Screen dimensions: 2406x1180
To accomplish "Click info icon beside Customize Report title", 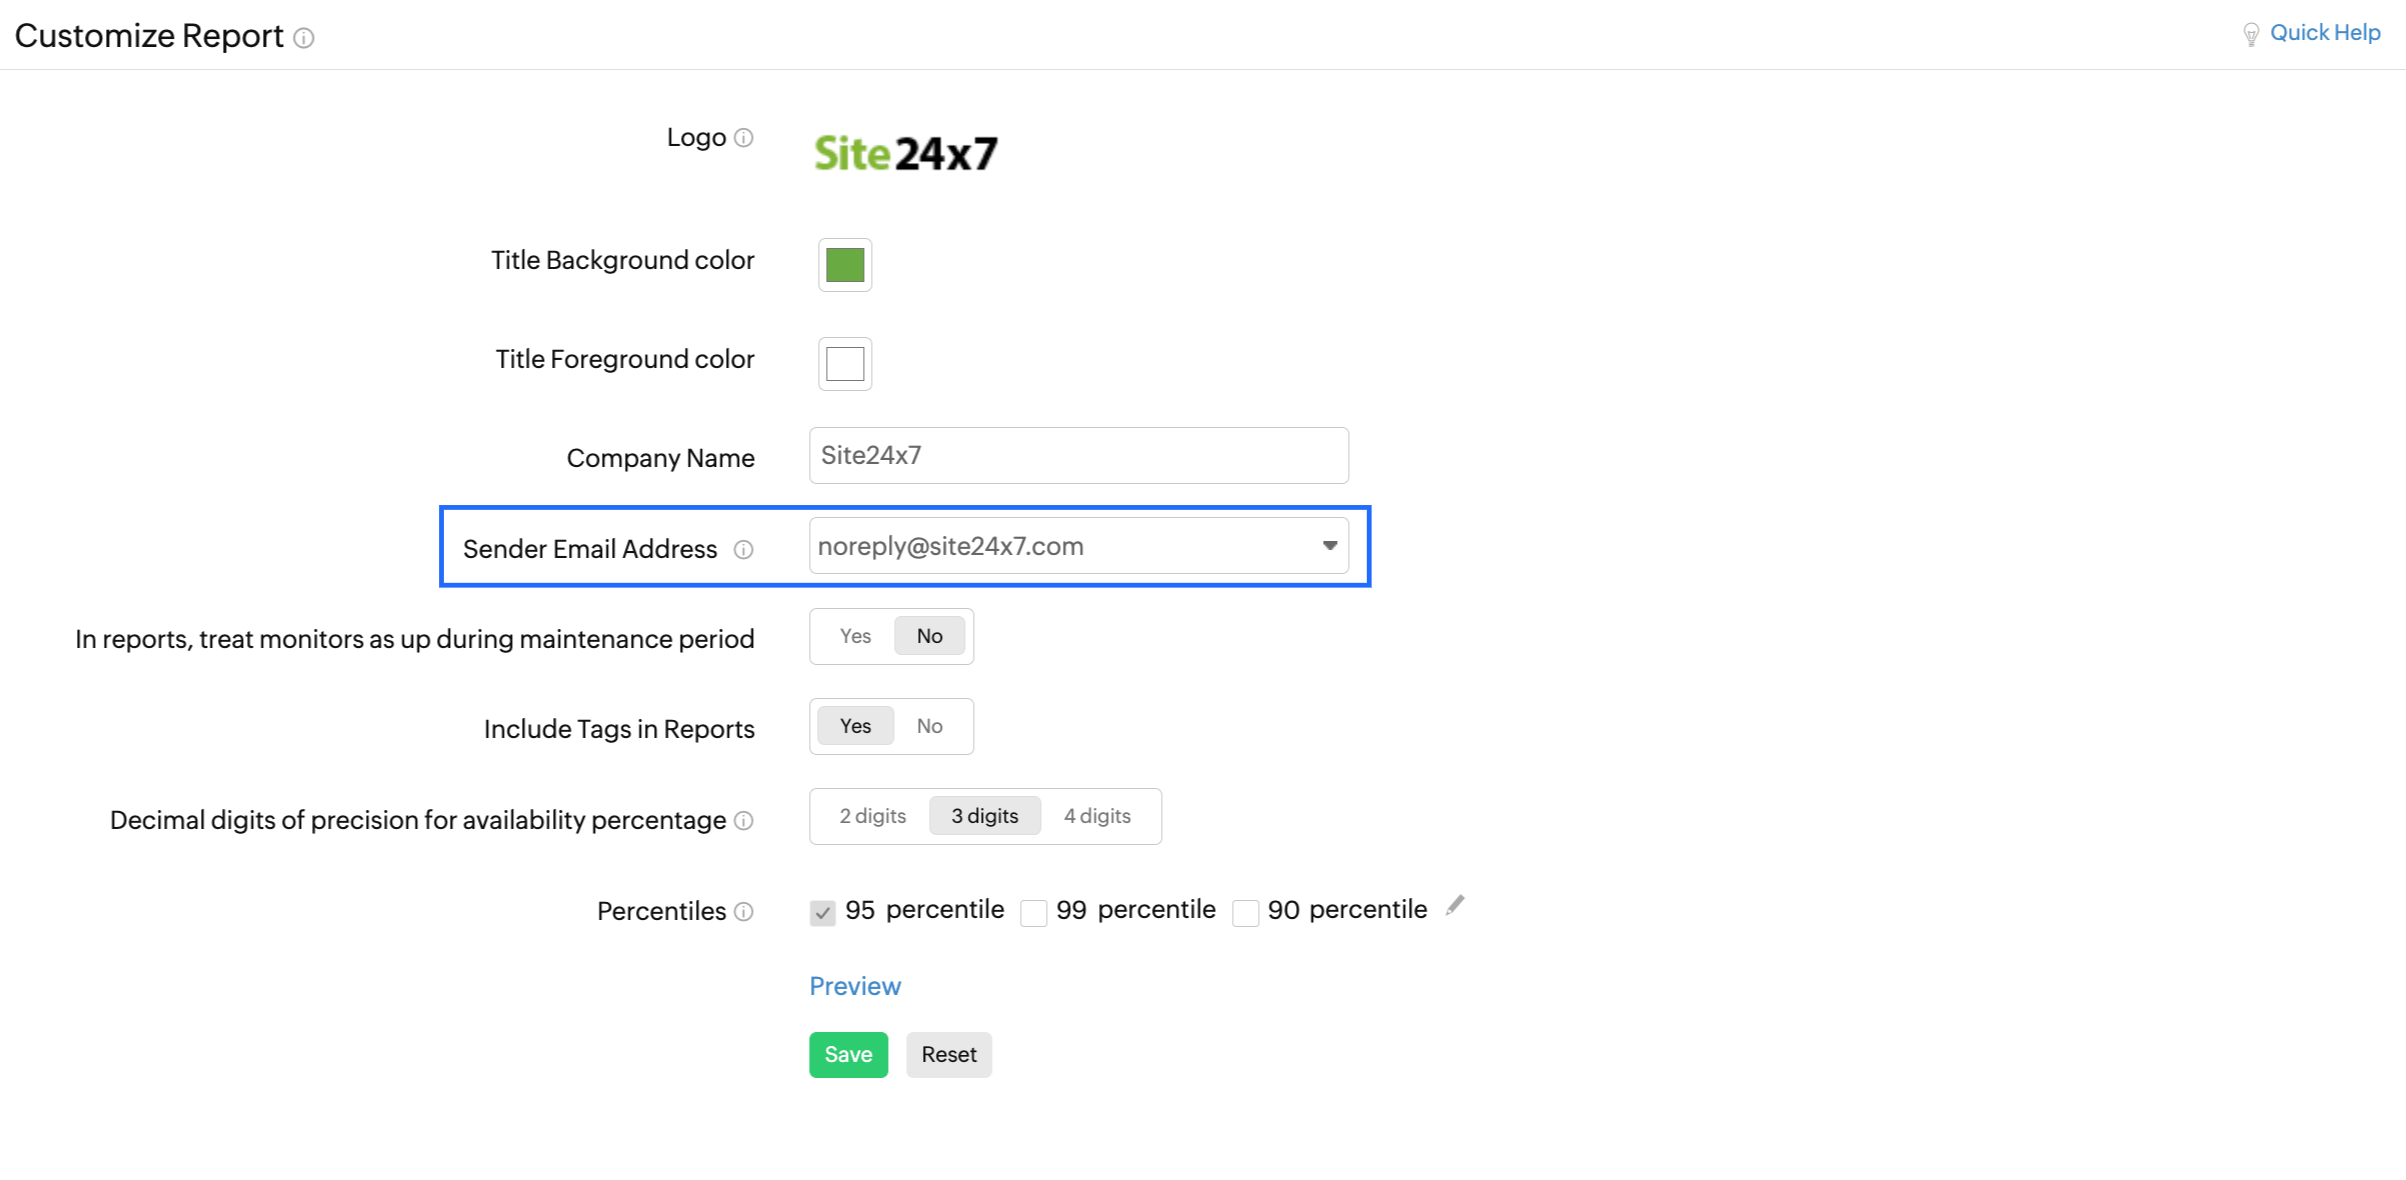I will (304, 38).
